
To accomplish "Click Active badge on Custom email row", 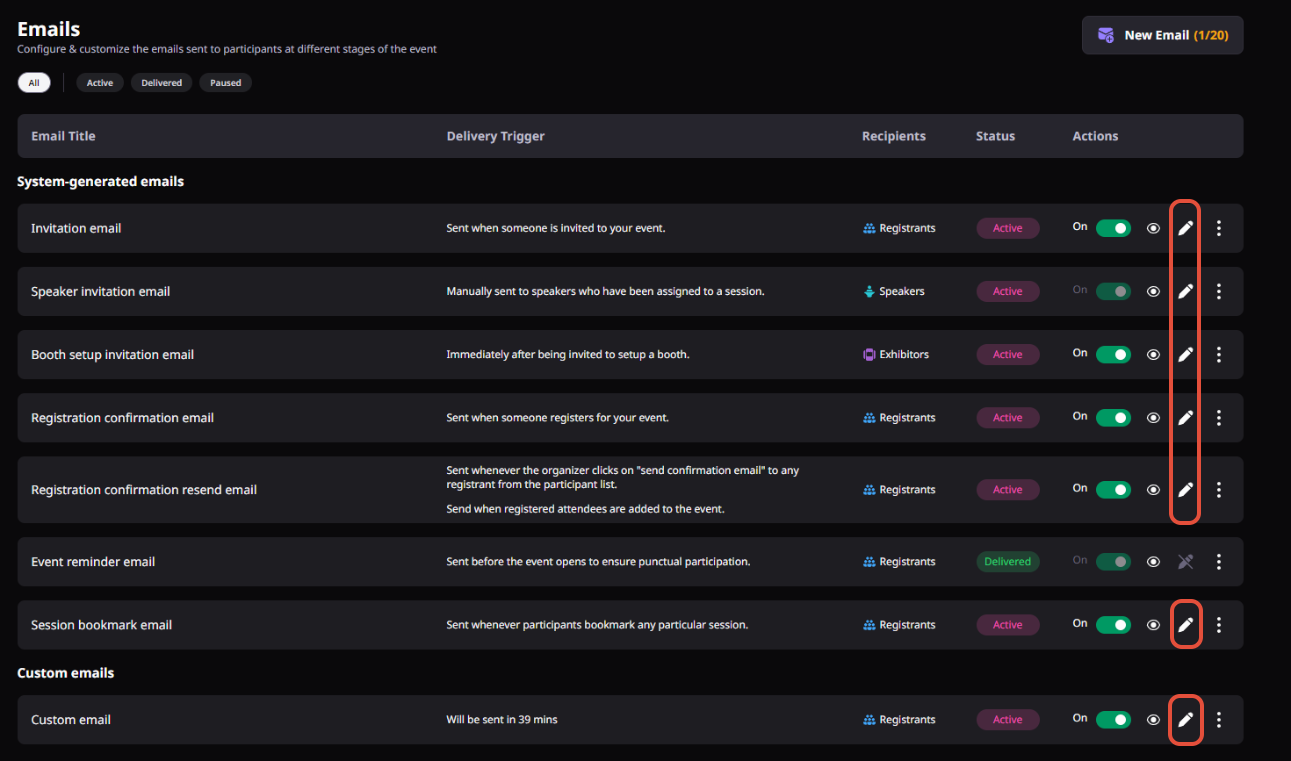I will tap(1008, 719).
